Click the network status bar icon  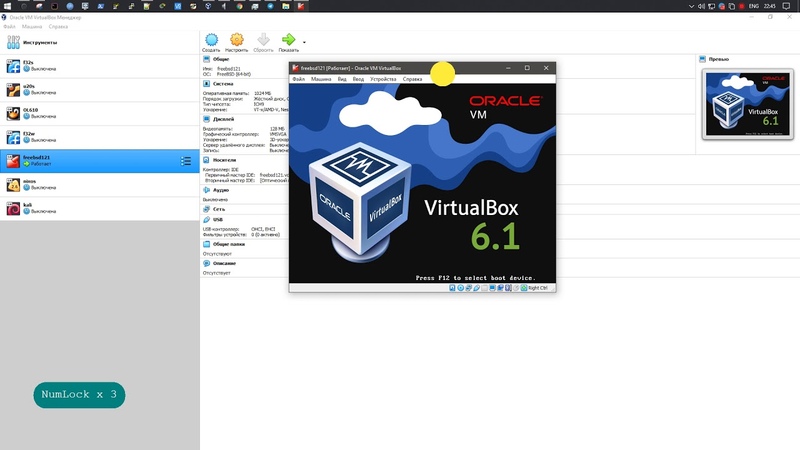[469, 288]
